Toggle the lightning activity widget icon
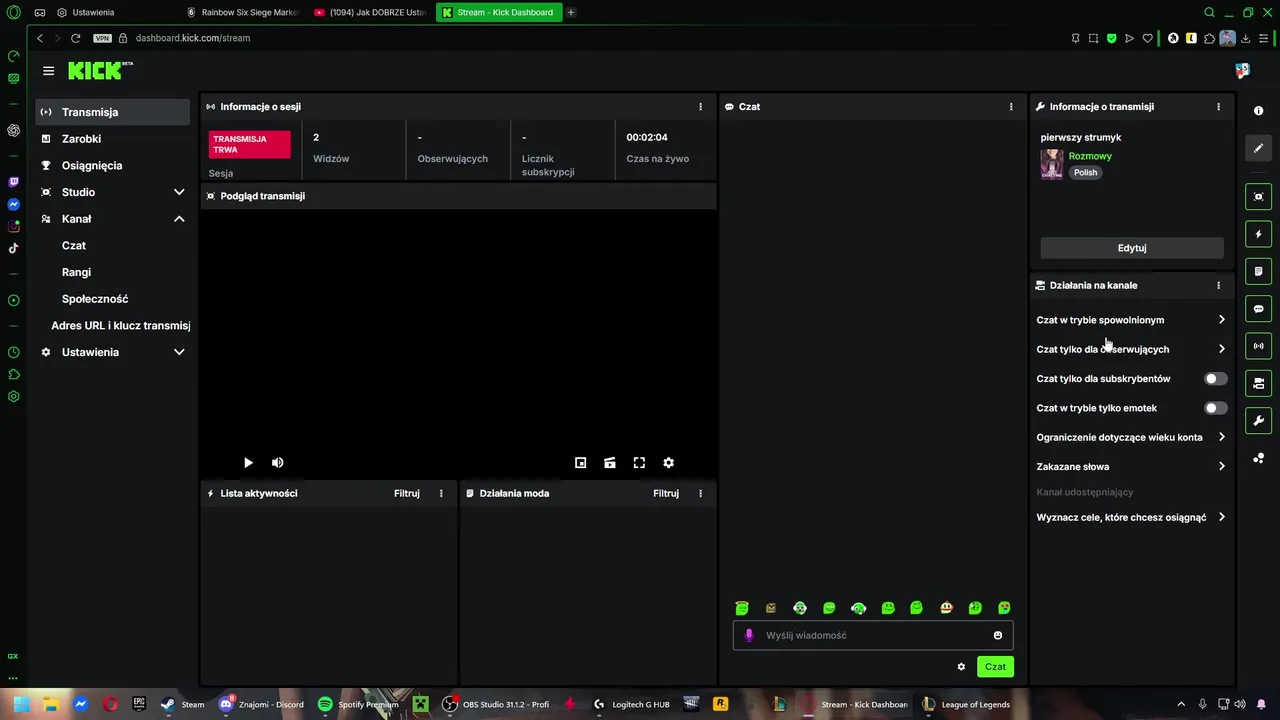Image resolution: width=1280 pixels, height=720 pixels. (1259, 234)
